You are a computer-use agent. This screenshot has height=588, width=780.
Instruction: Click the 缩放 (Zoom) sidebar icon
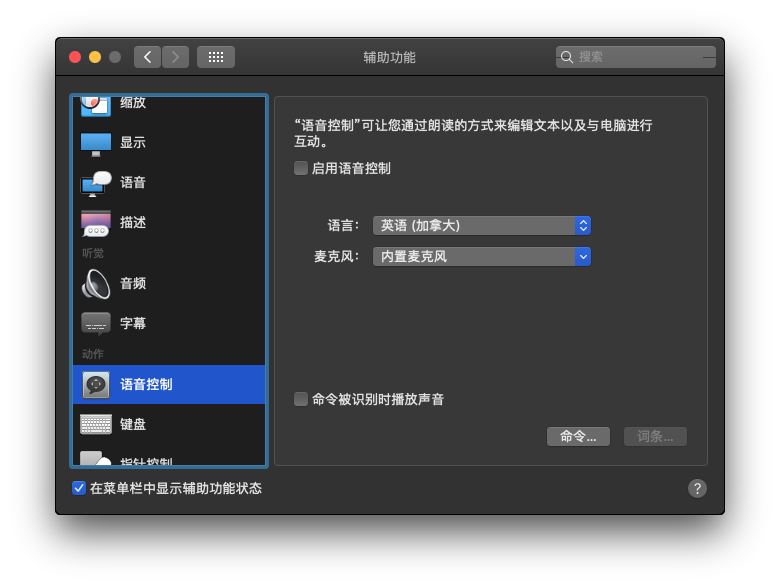(x=96, y=104)
